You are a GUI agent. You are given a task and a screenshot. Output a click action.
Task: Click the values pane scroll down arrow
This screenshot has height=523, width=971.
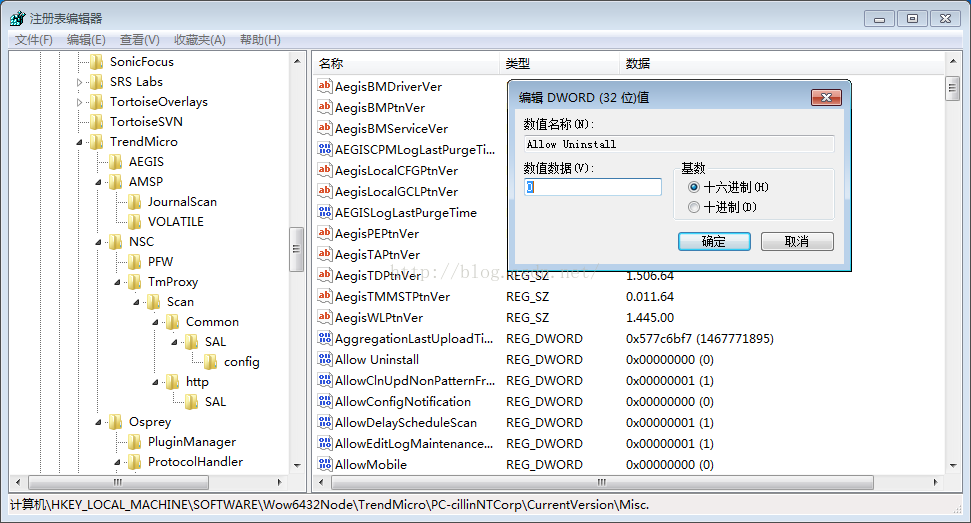(952, 465)
